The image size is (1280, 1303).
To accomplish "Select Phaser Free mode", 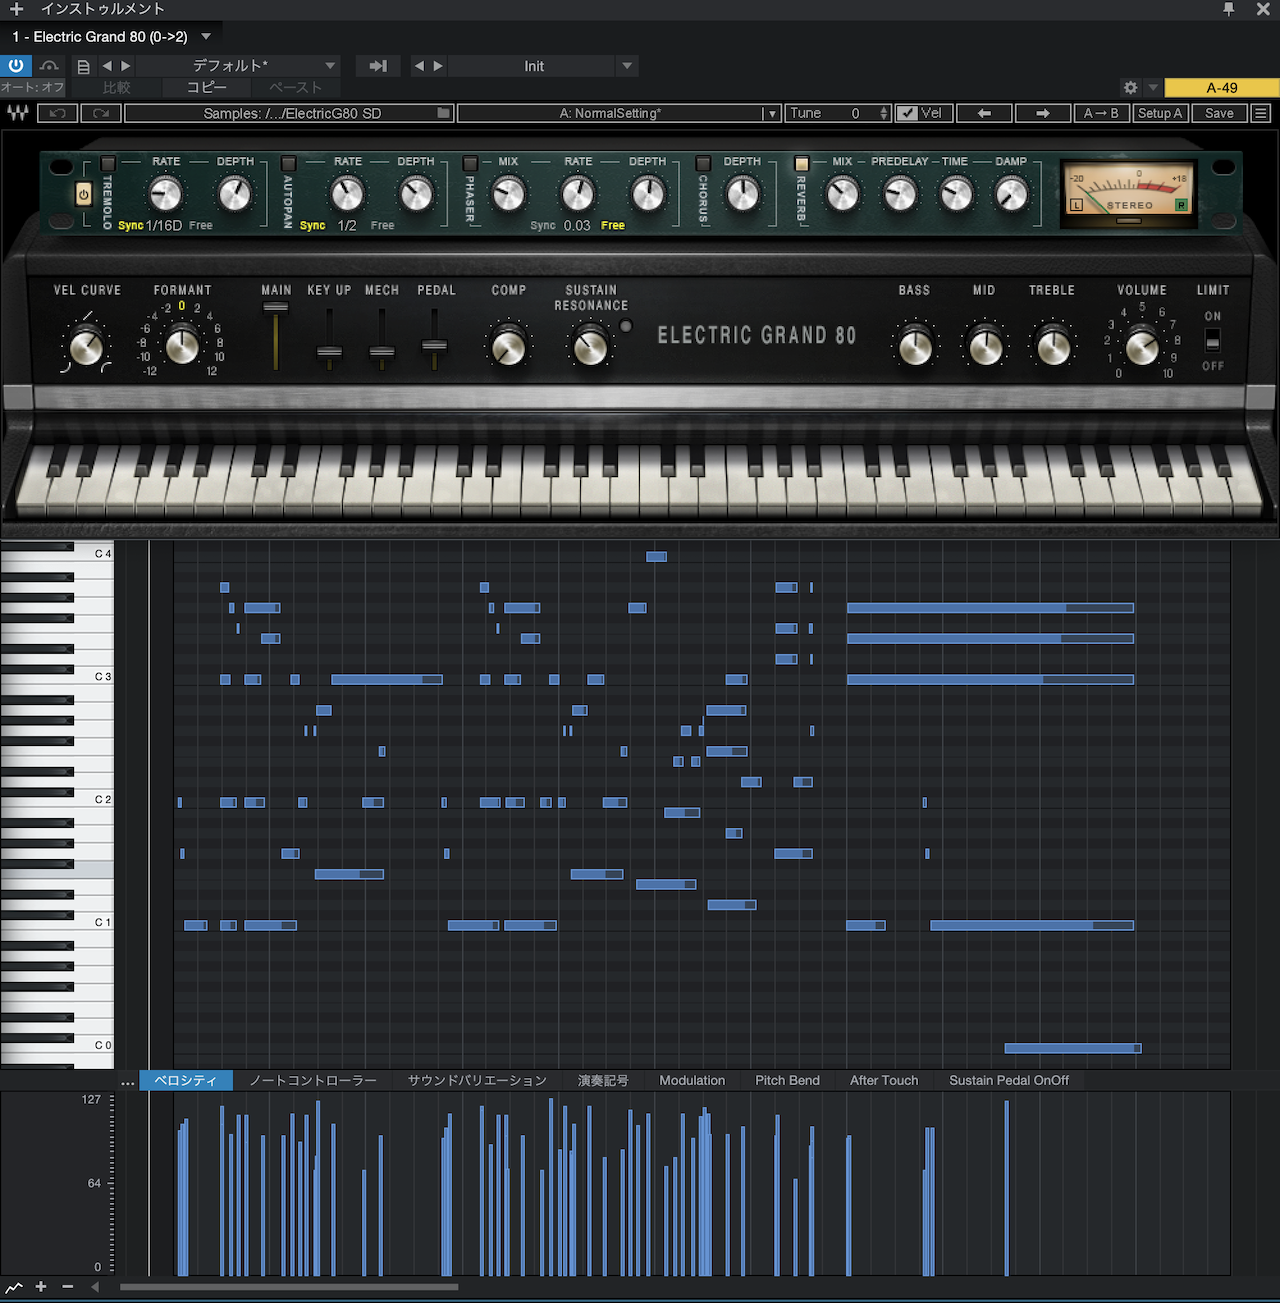I will point(613,226).
